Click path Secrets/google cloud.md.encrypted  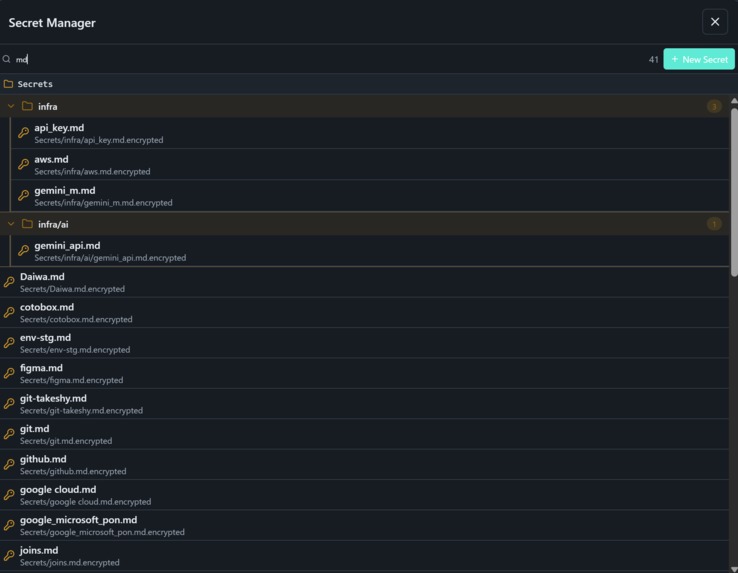[85, 502]
